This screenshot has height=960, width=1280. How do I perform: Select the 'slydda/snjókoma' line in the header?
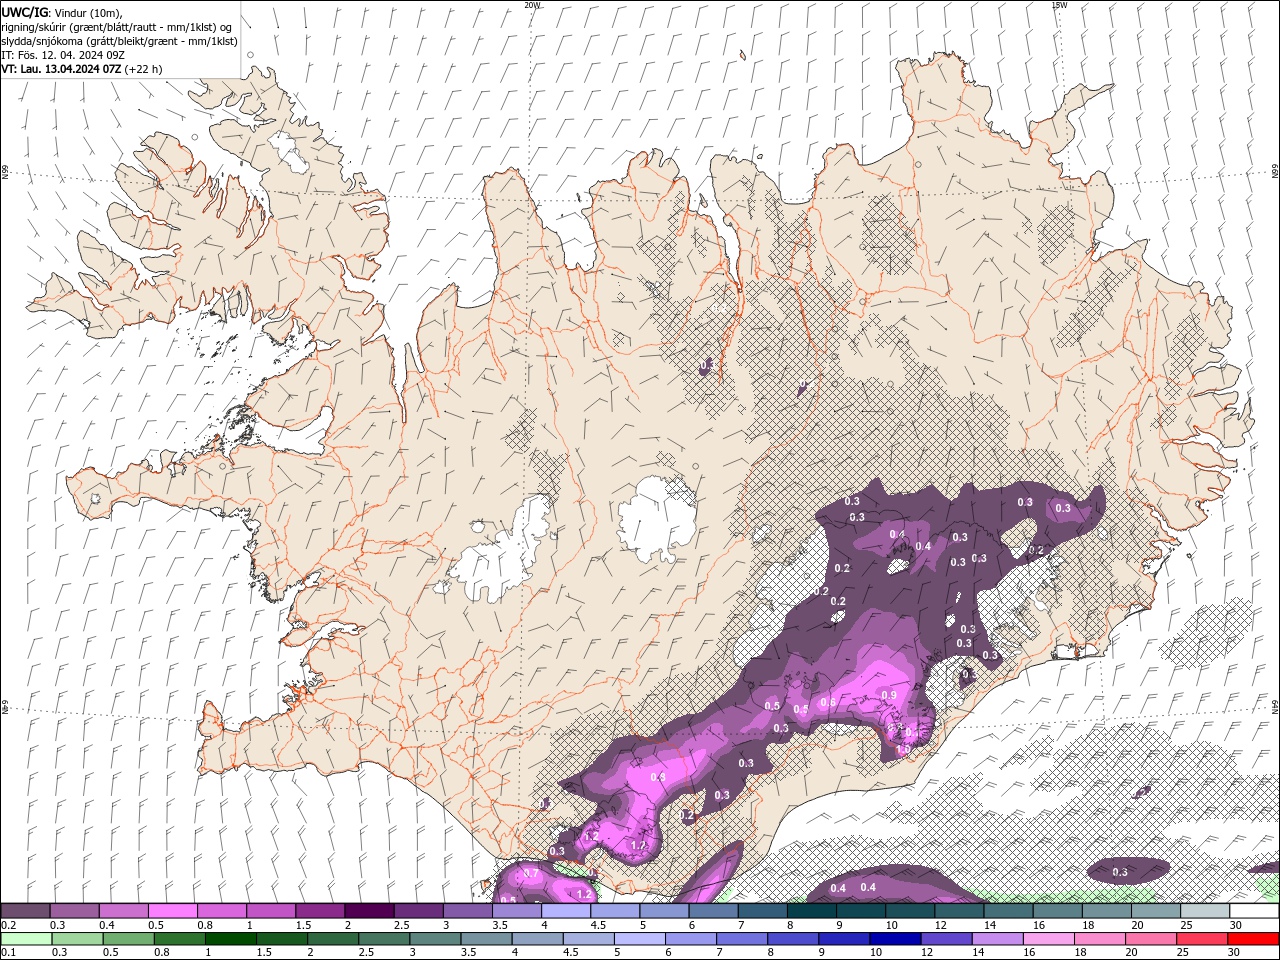(x=120, y=41)
